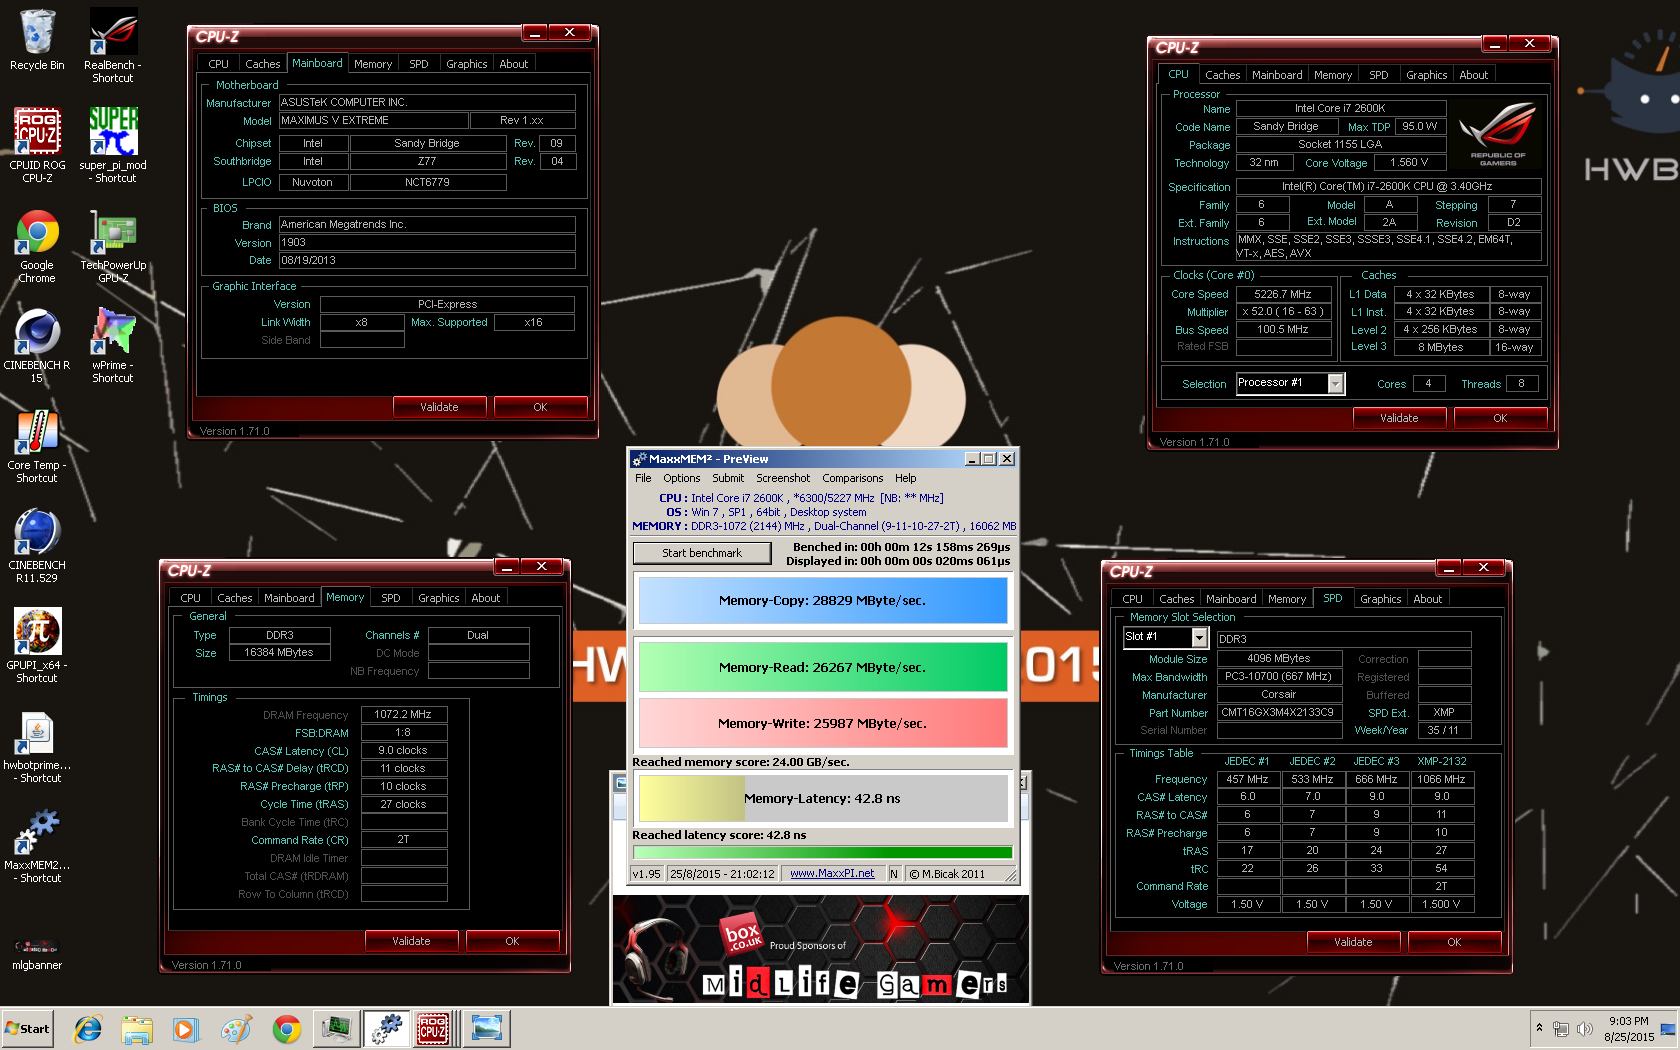This screenshot has width=1680, height=1050.
Task: Select the SPD tab in top-right CPU-Z window
Action: [1378, 75]
